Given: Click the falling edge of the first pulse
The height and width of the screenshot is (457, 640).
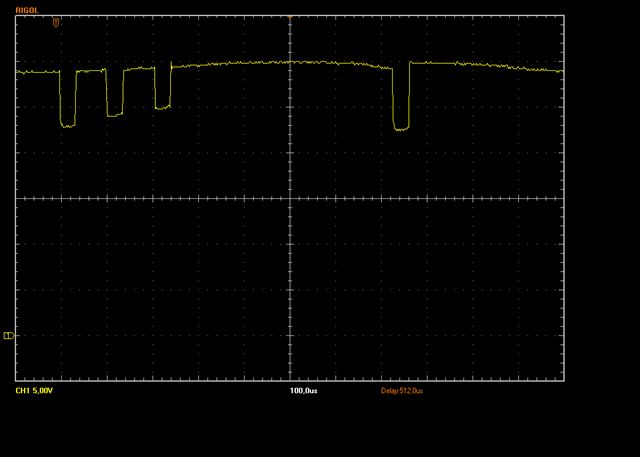Looking at the screenshot, I should point(60,98).
